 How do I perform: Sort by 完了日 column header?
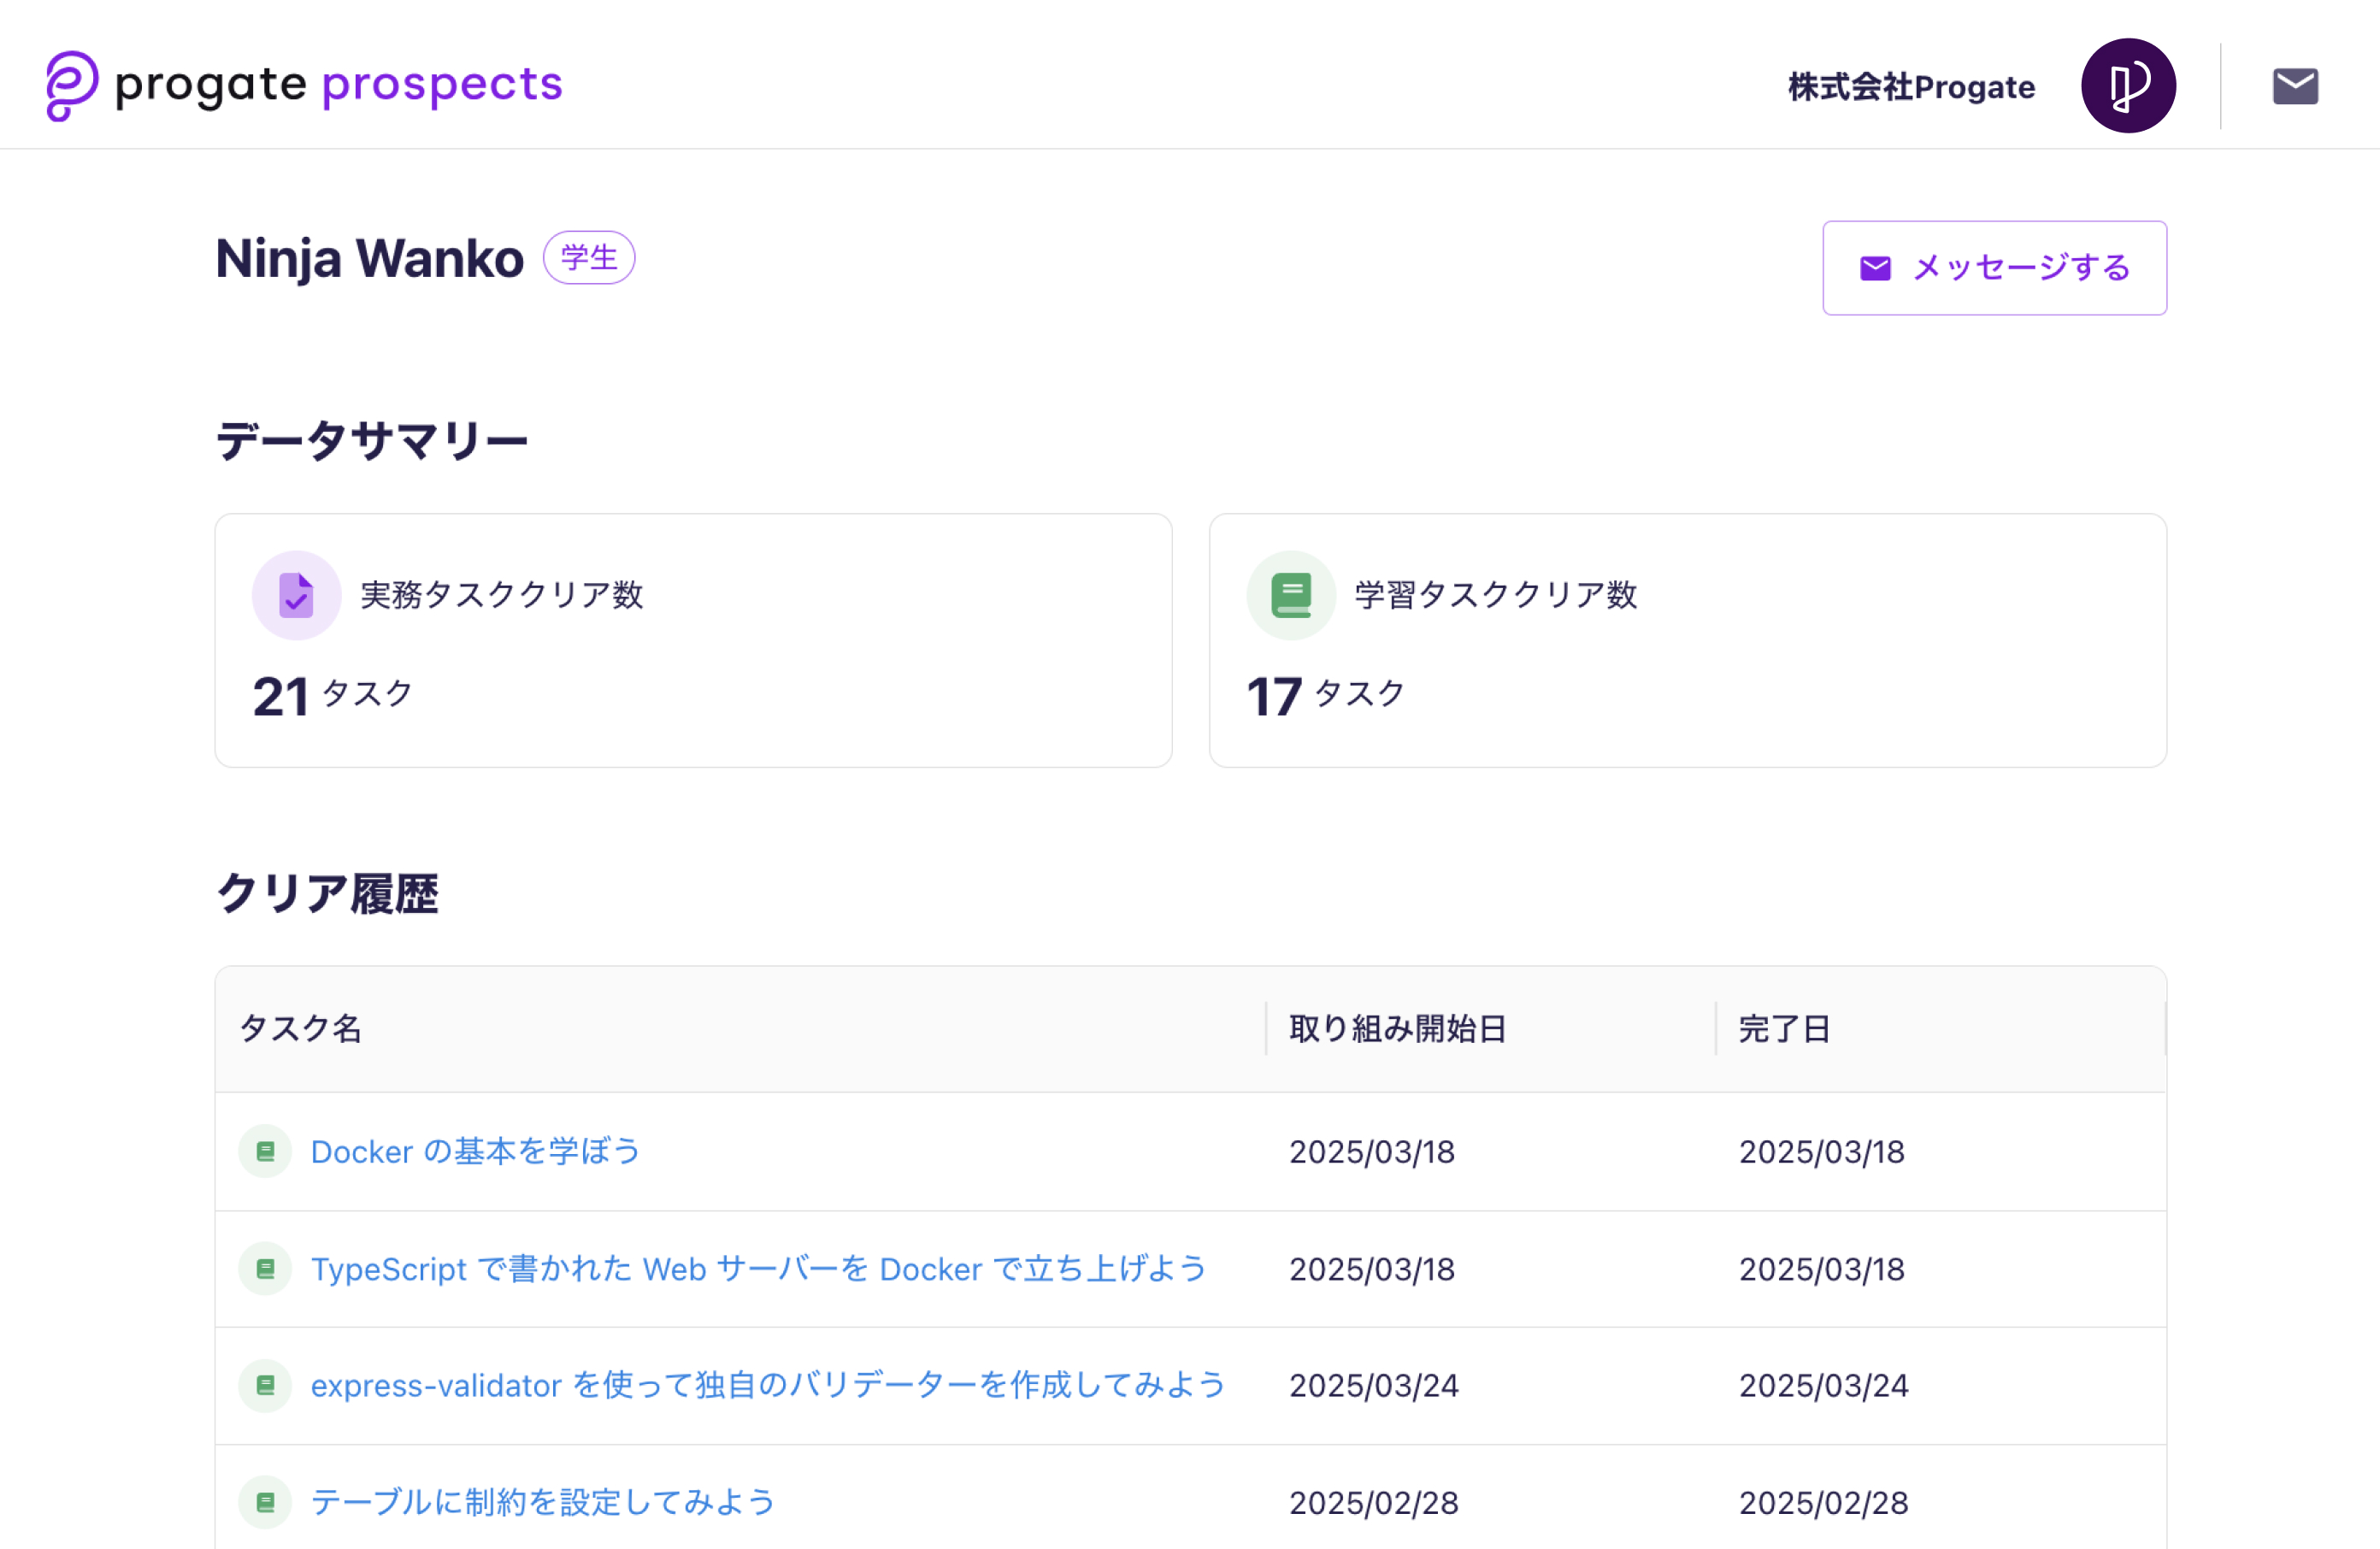click(x=1784, y=1029)
